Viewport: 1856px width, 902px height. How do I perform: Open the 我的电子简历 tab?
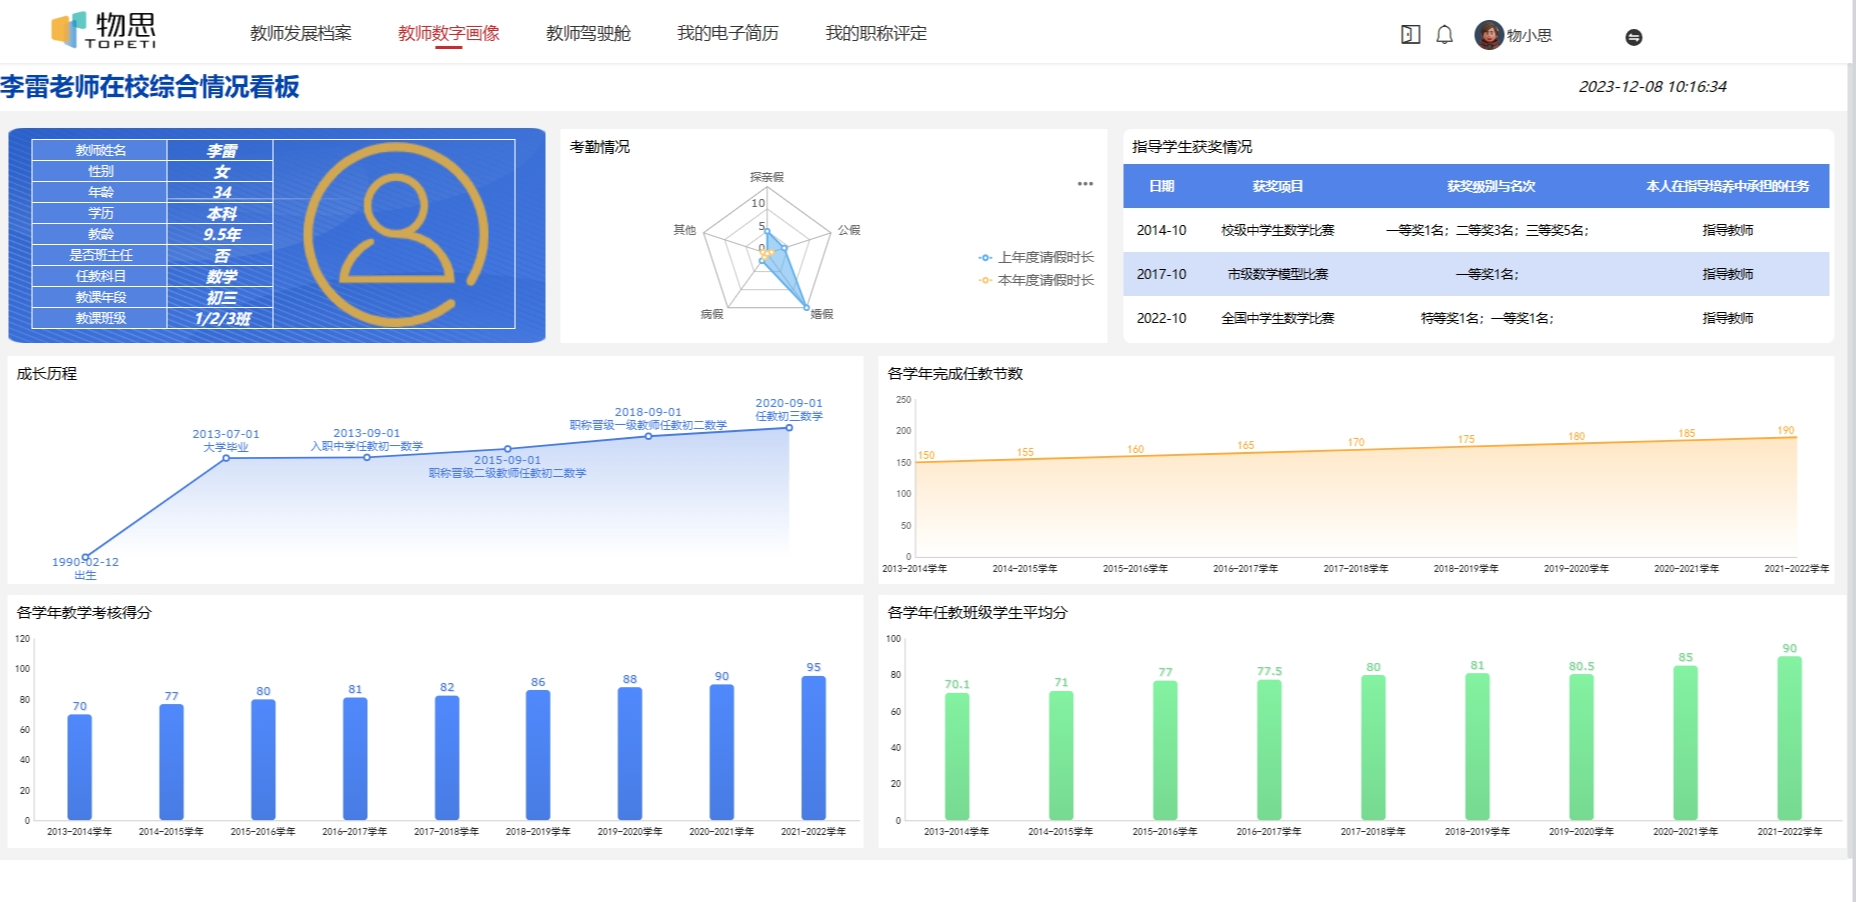tap(729, 33)
